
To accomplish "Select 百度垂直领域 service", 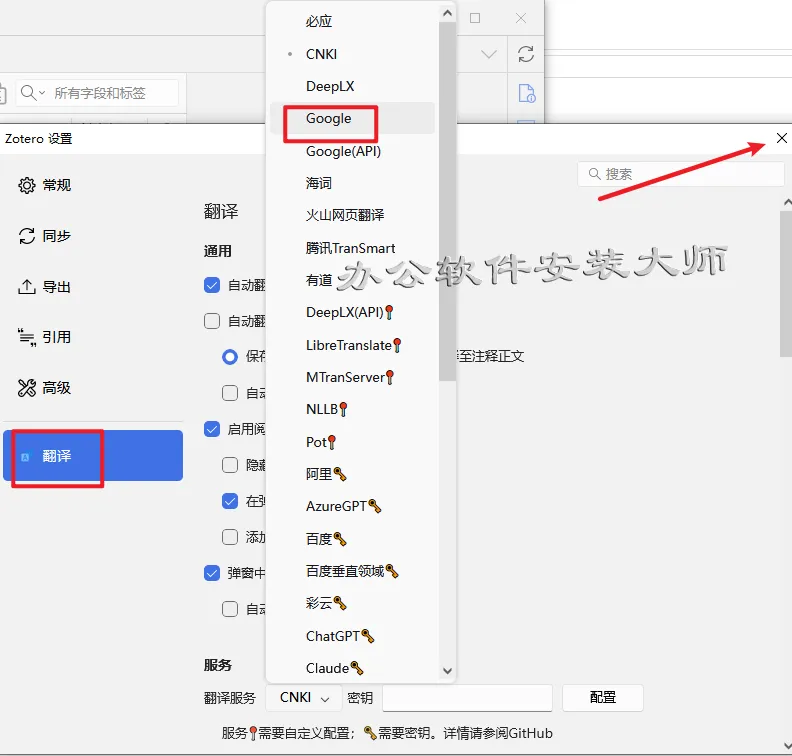I will point(353,571).
